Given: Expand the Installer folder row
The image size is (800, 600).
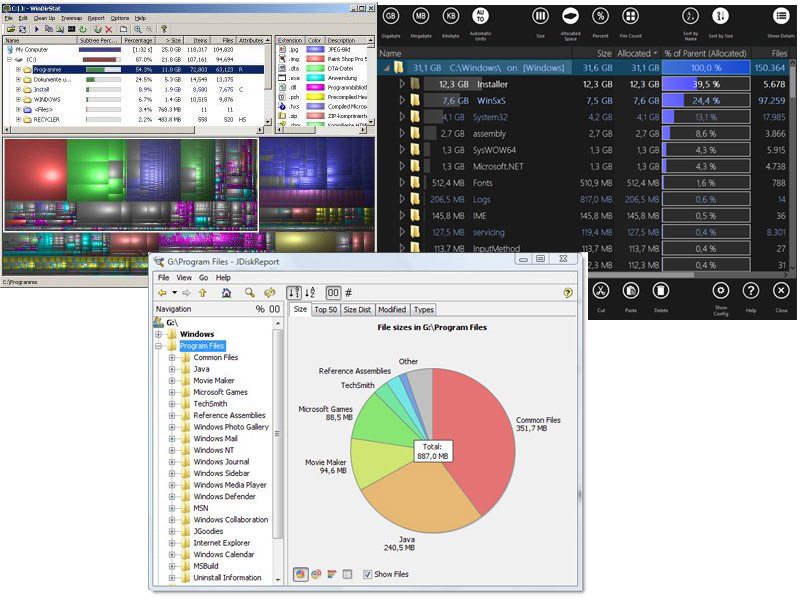Looking at the screenshot, I should 402,84.
